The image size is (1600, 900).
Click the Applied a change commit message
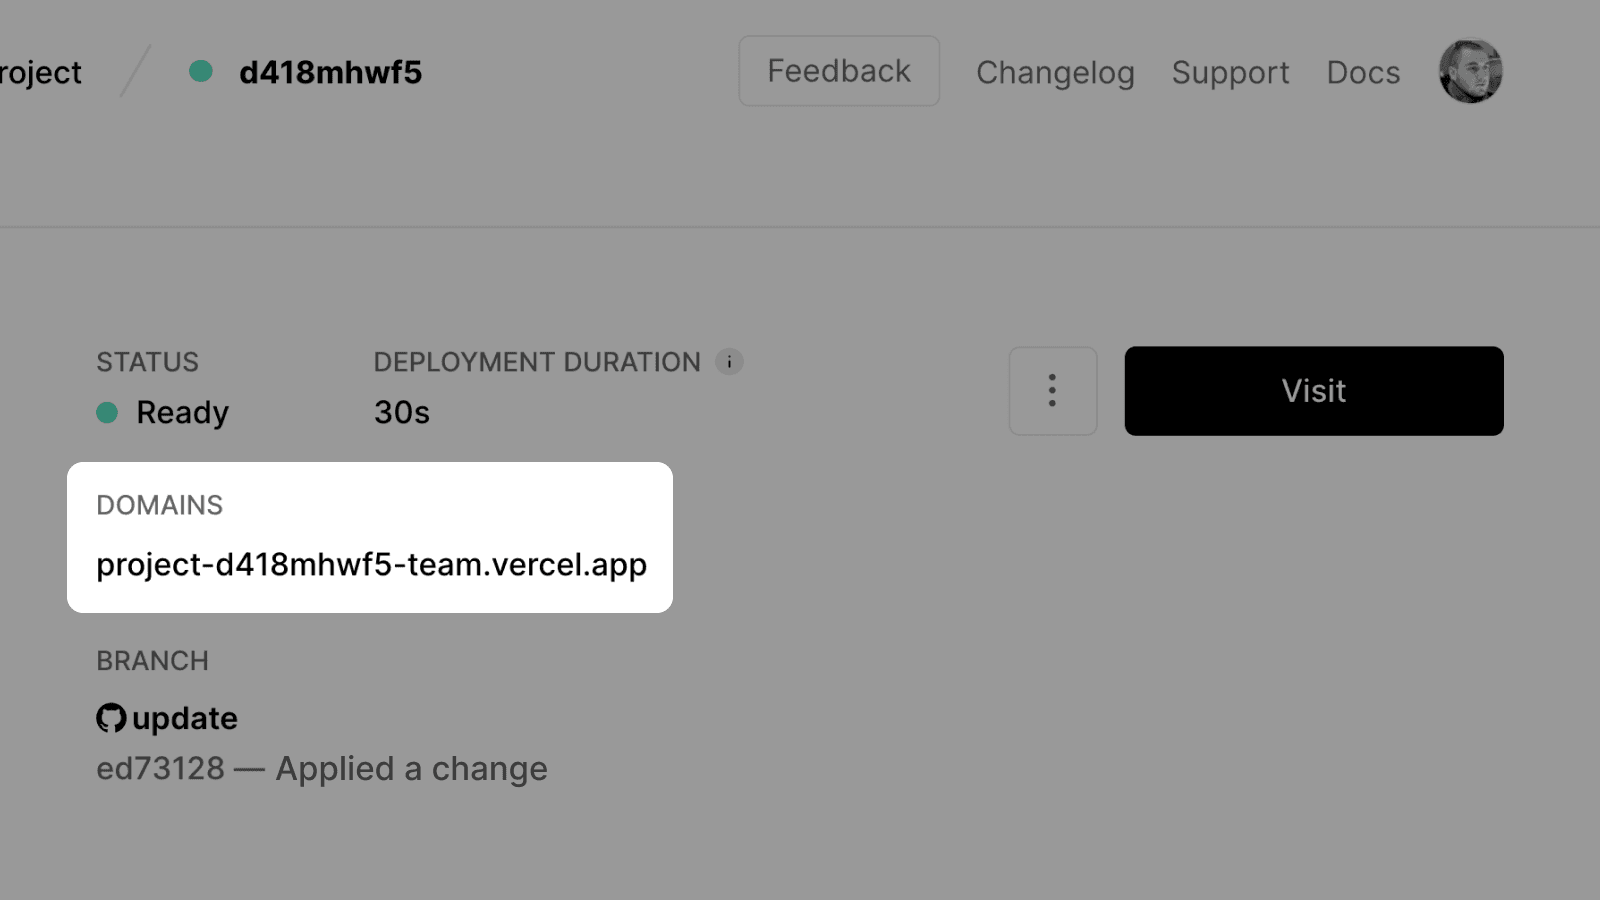tap(411, 768)
